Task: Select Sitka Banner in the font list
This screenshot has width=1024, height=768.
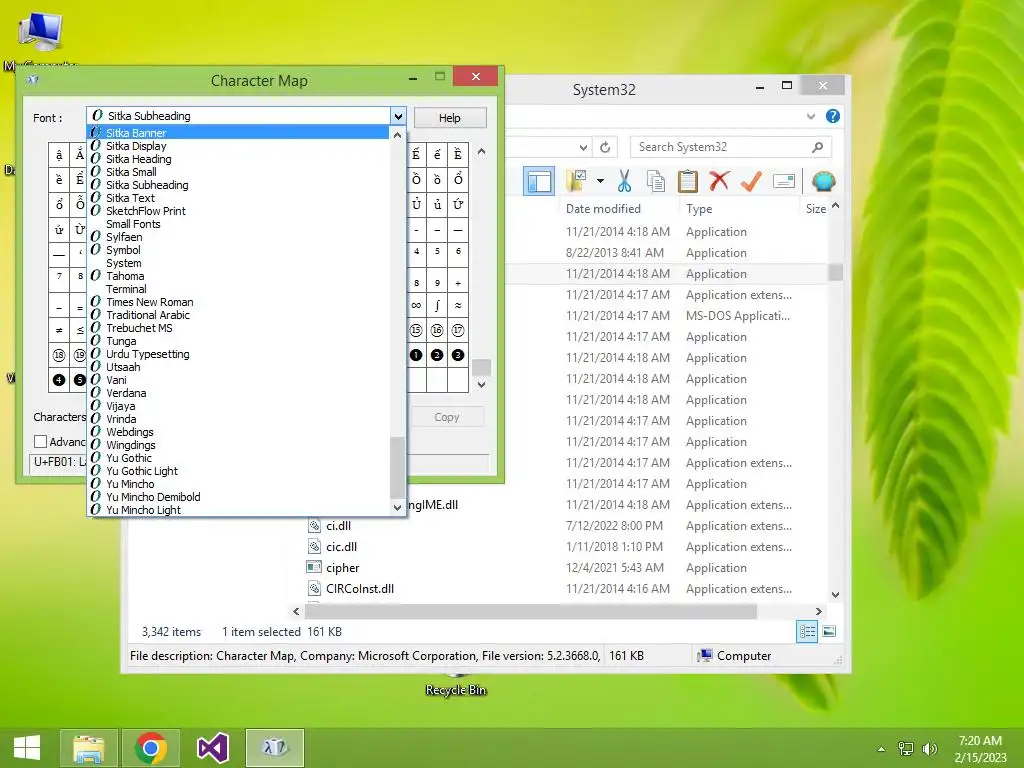Action: coord(238,133)
